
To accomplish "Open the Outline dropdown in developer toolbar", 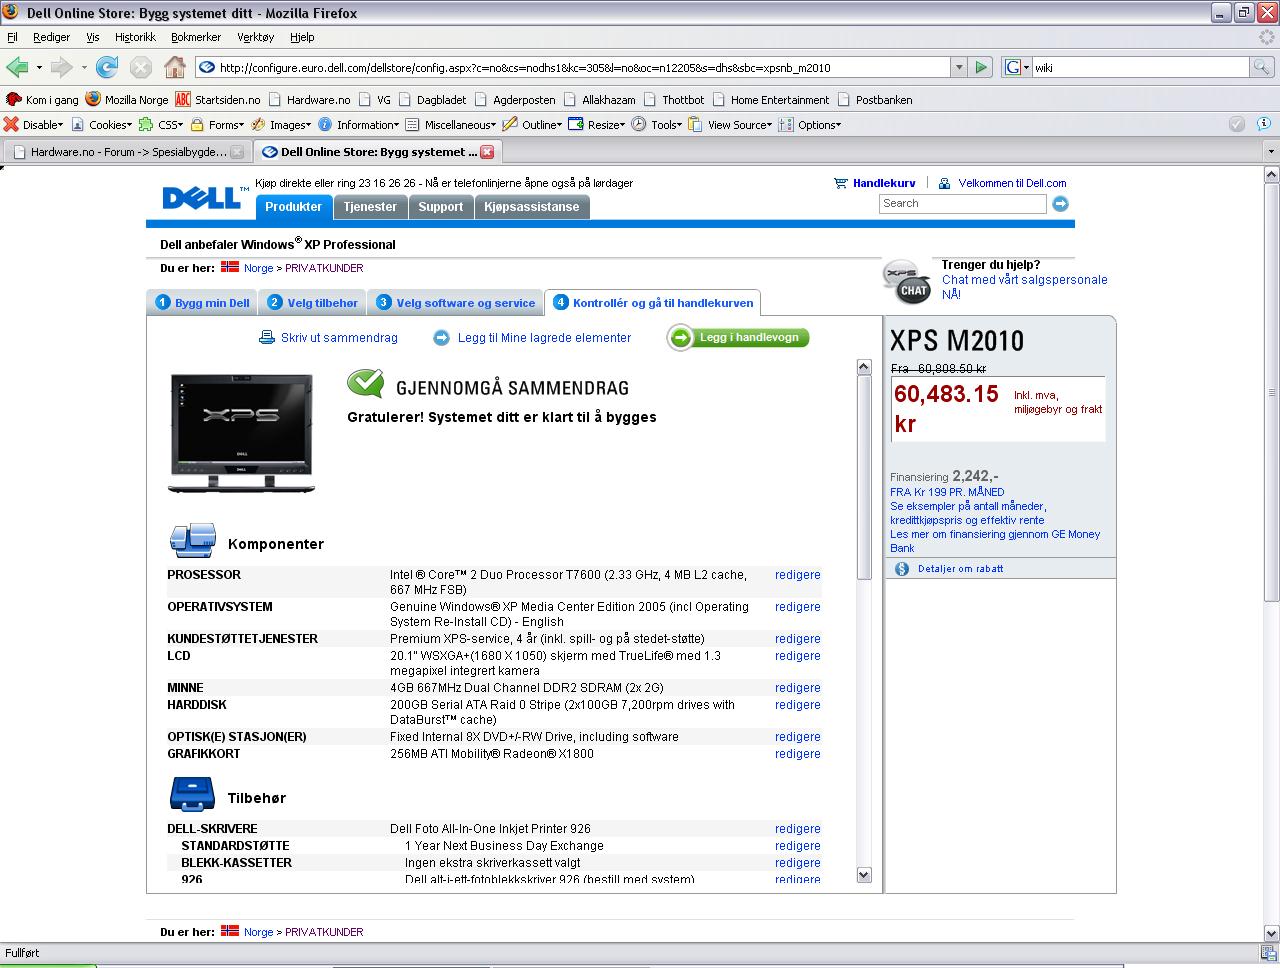I will pyautogui.click(x=532, y=125).
